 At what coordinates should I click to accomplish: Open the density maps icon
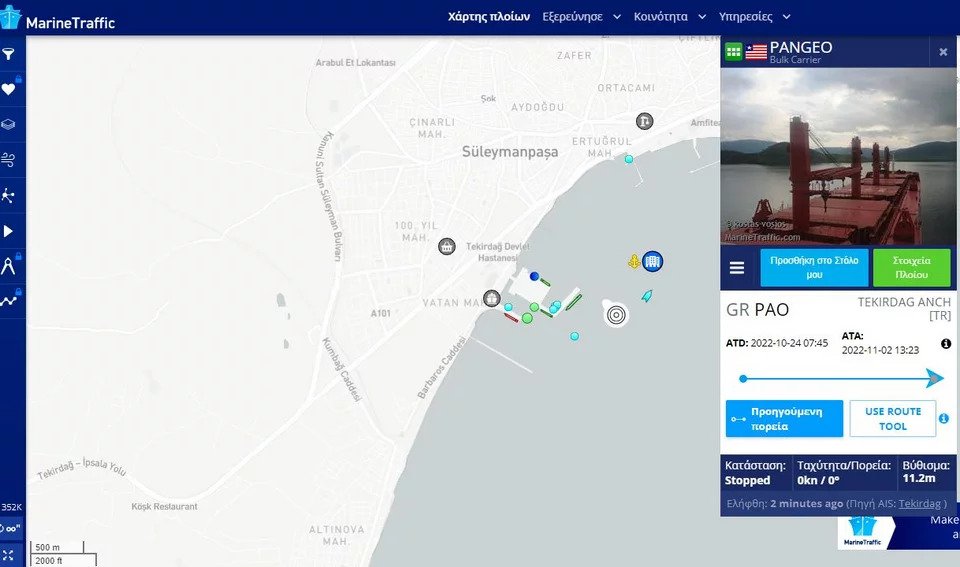tap(9, 195)
